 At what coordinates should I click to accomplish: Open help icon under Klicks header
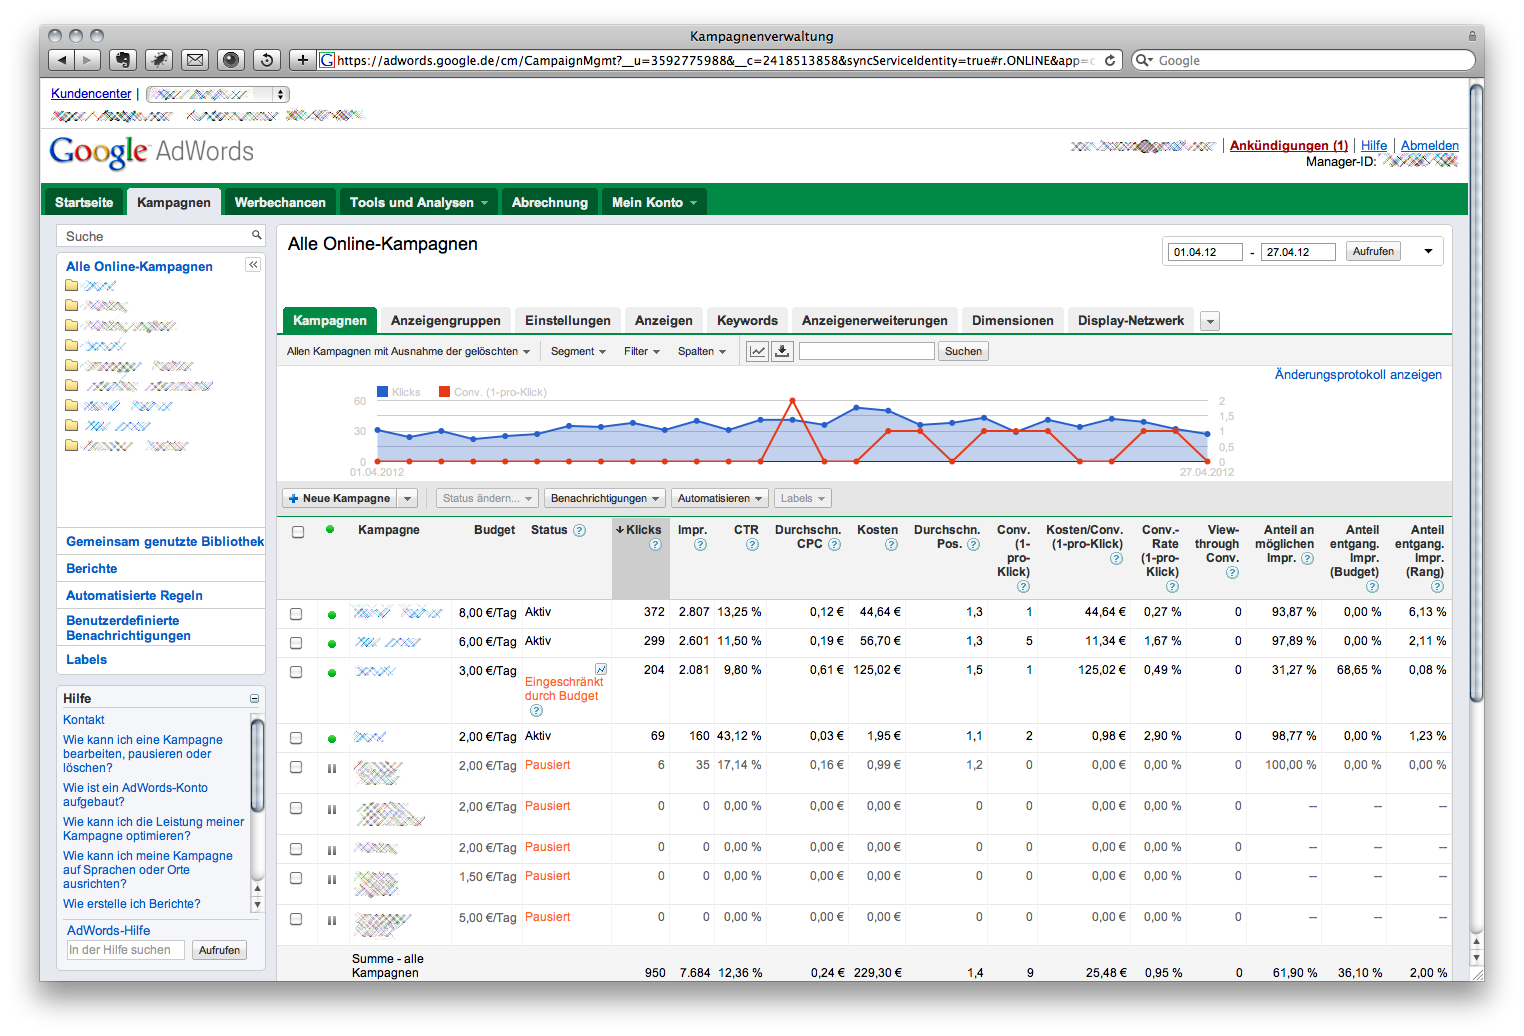click(655, 545)
